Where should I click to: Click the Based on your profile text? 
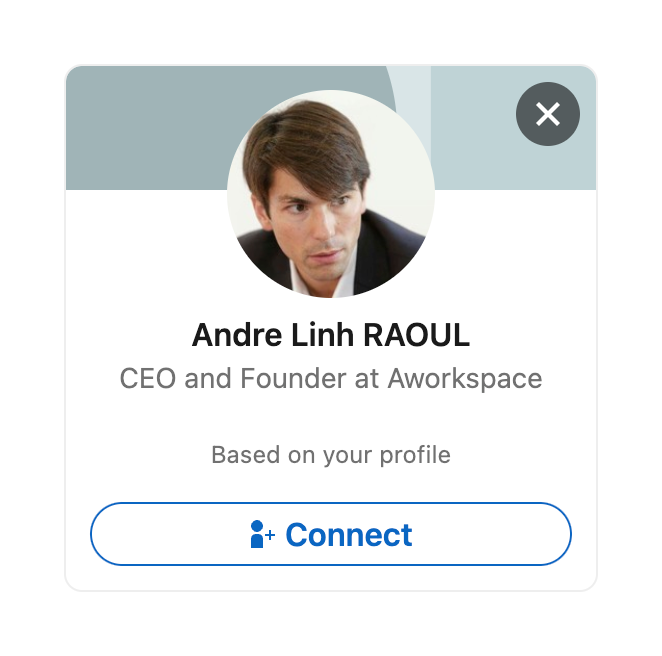(x=330, y=455)
